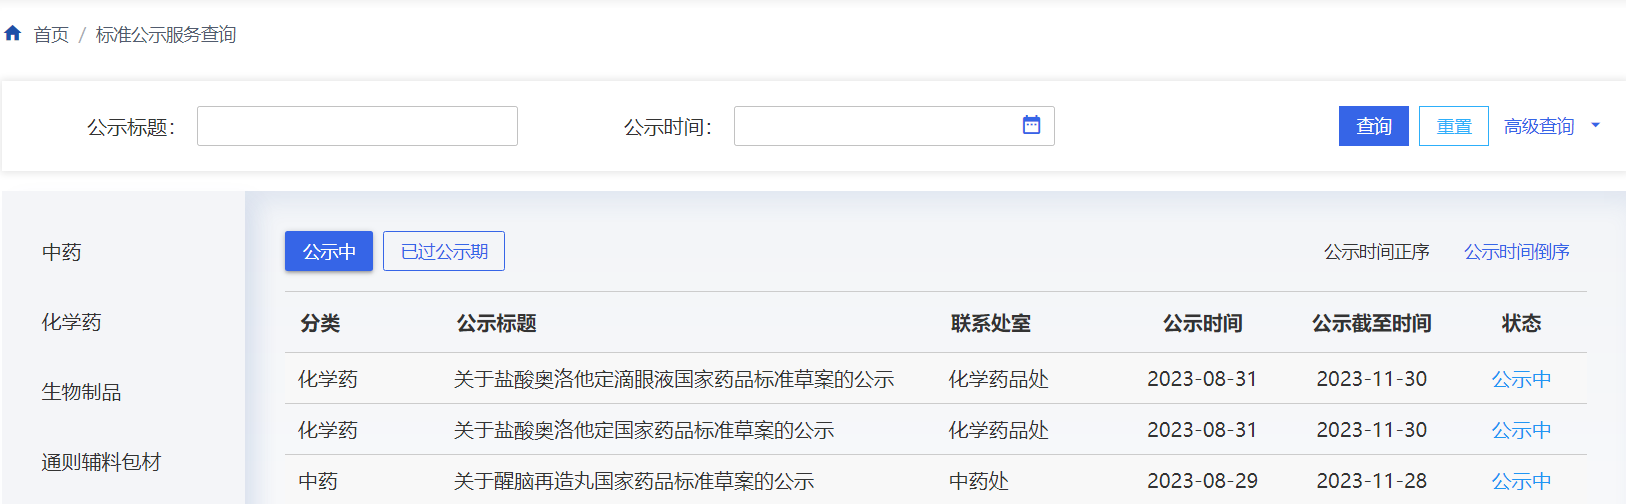Go to 首页 breadcrumb link
This screenshot has height=504, width=1626.
click(x=51, y=35)
